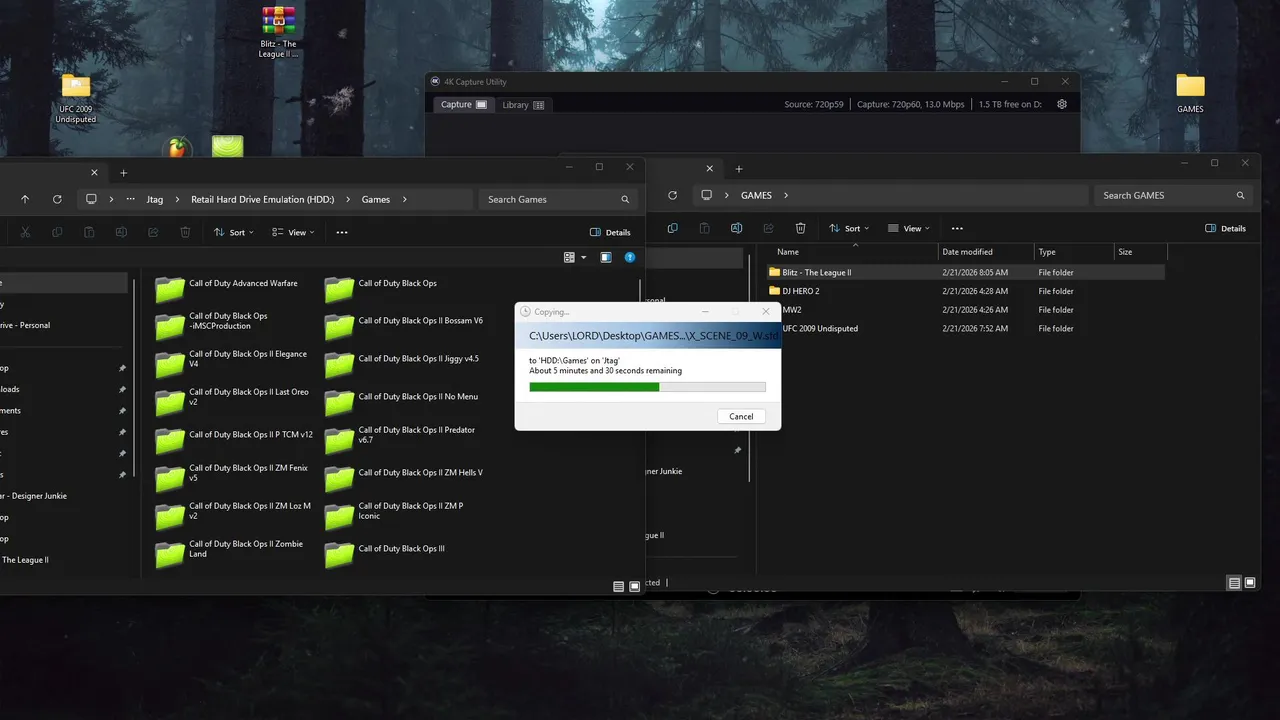Click Jtag breadcrumb in address bar
The image size is (1280, 720).
(154, 199)
